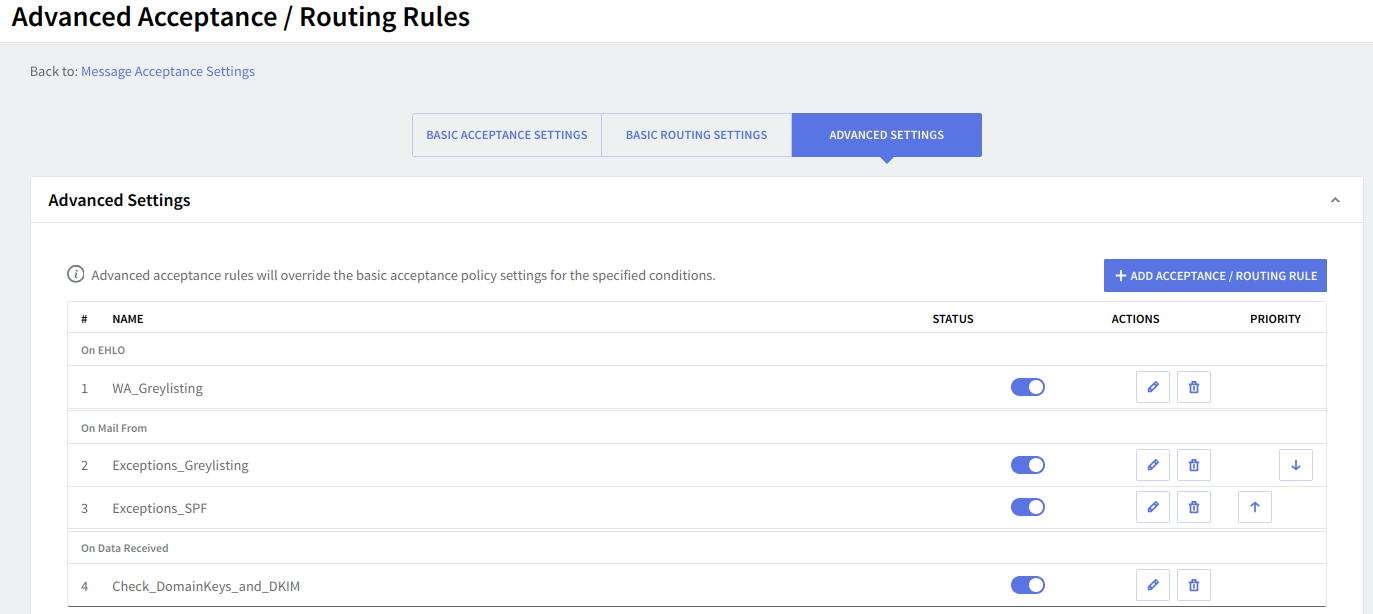Image resolution: width=1373 pixels, height=614 pixels.
Task: Move Exceptions_SPF up in priority
Action: (x=1254, y=508)
